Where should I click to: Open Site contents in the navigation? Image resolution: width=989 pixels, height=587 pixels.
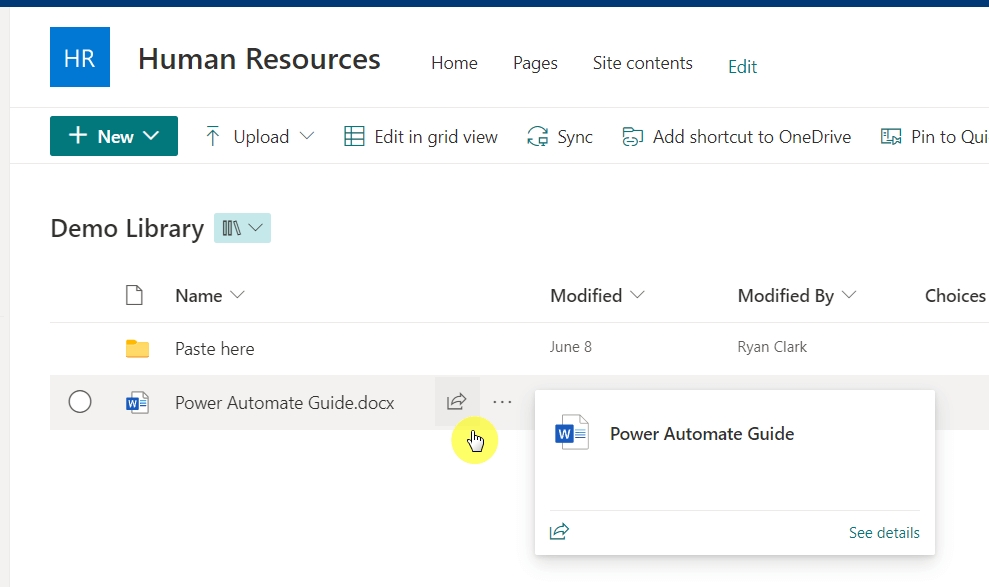point(642,63)
